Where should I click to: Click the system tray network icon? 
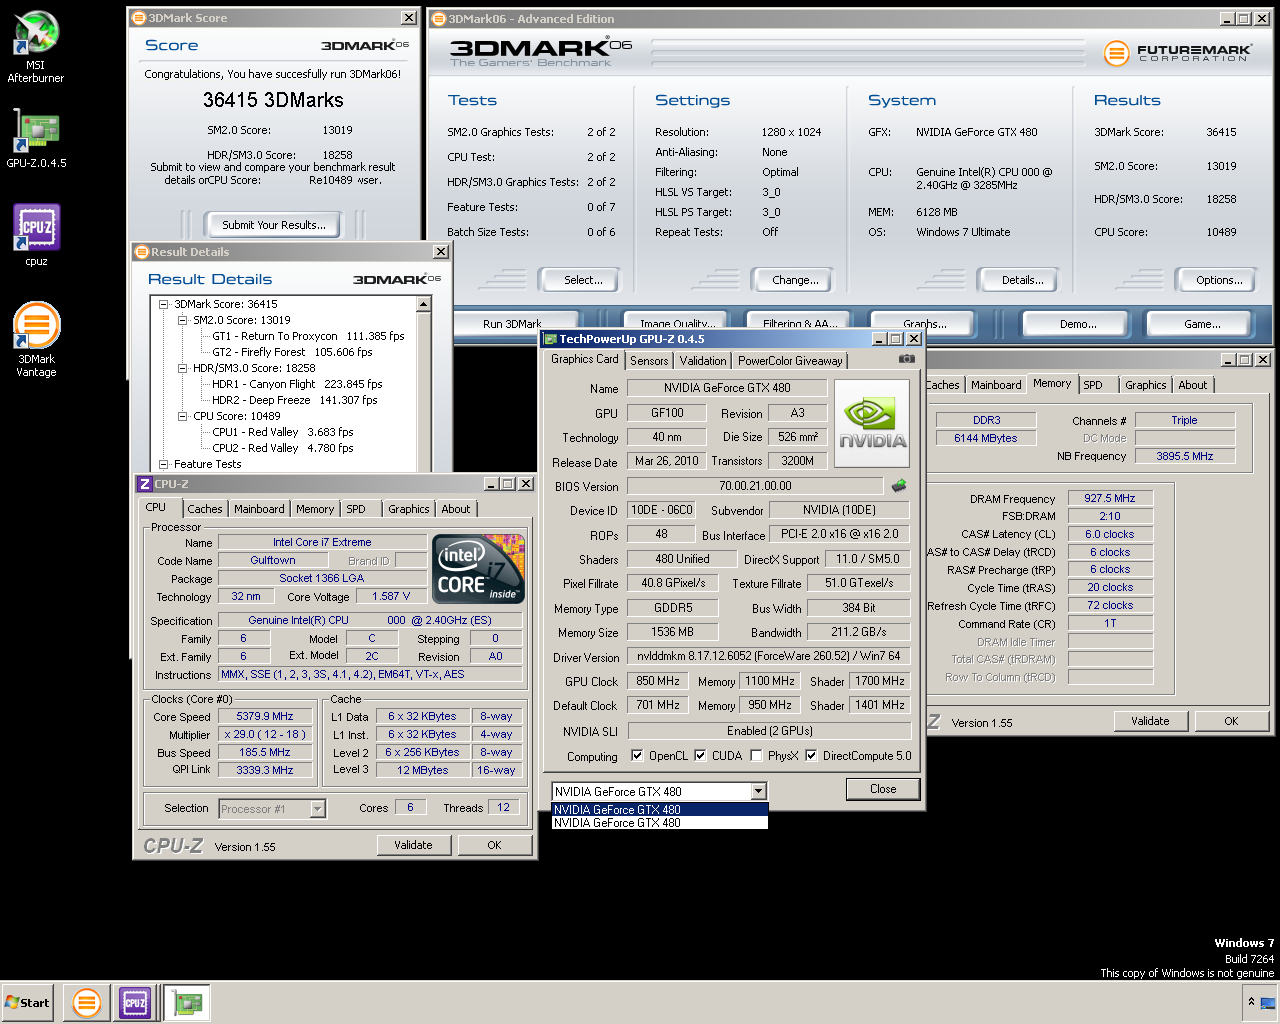(1267, 1002)
